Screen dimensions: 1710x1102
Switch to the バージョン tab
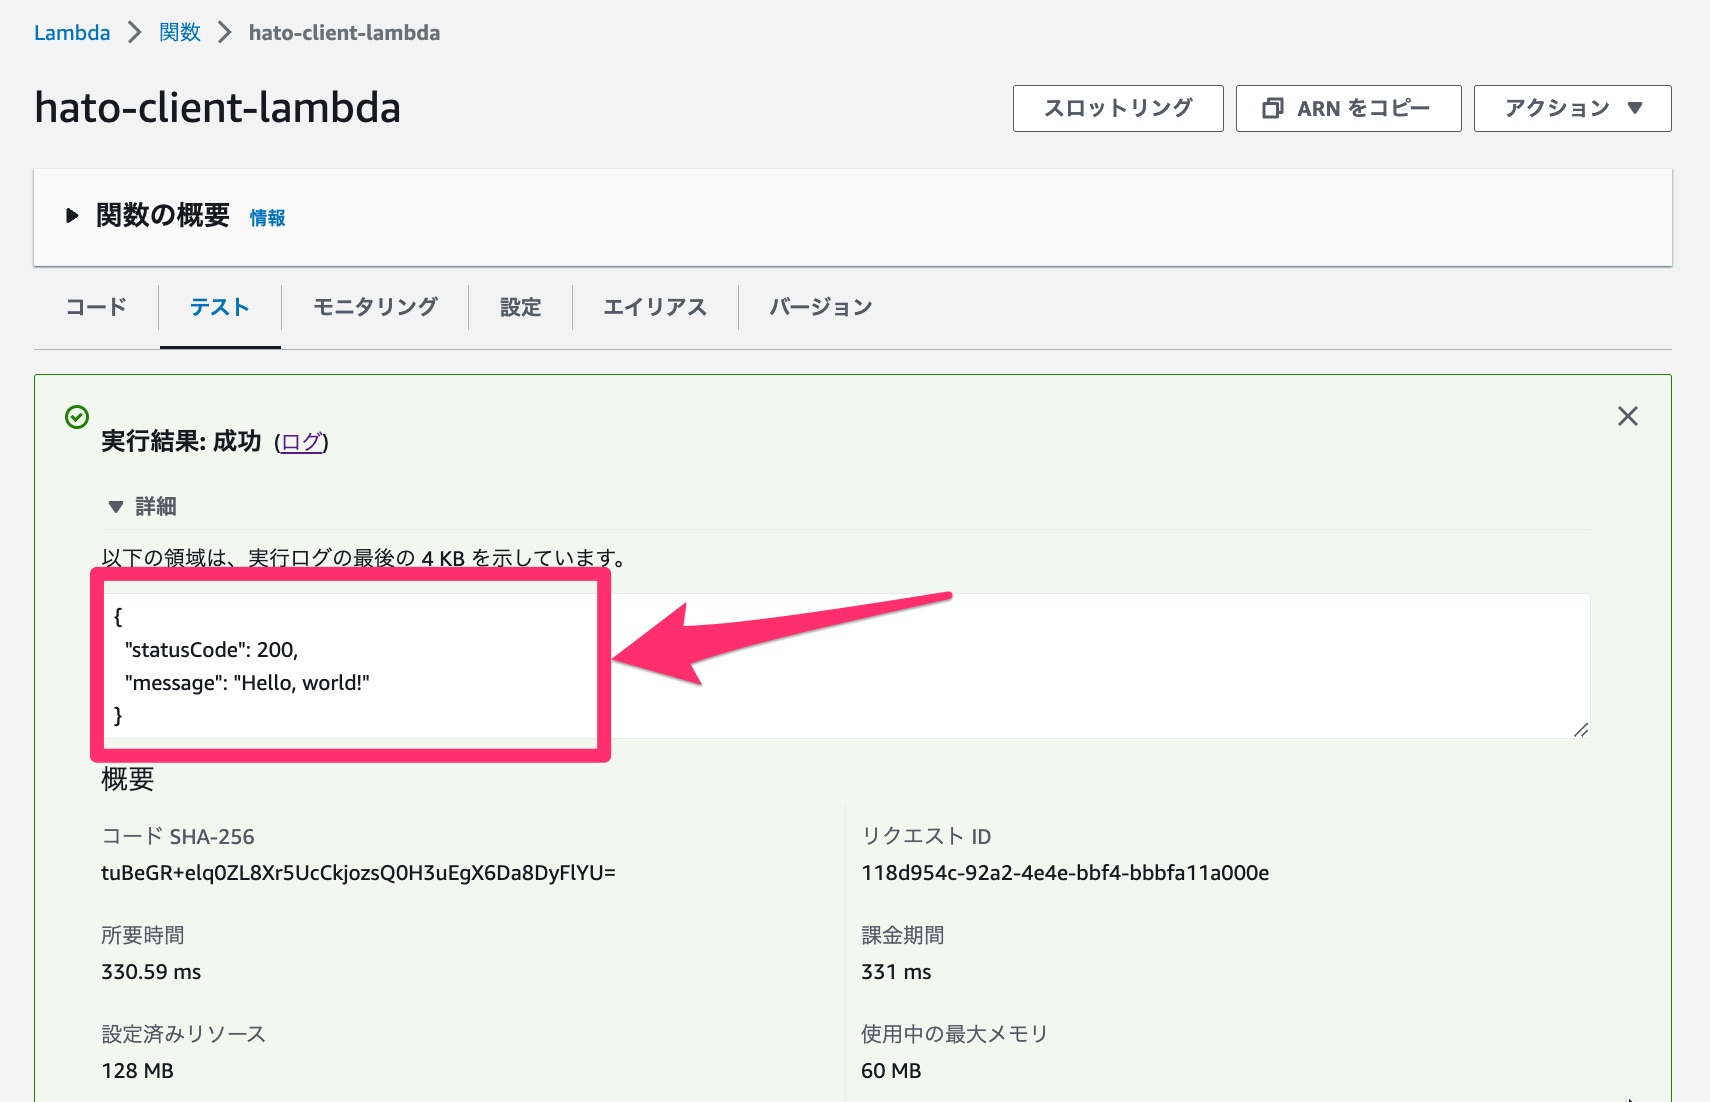coord(820,307)
